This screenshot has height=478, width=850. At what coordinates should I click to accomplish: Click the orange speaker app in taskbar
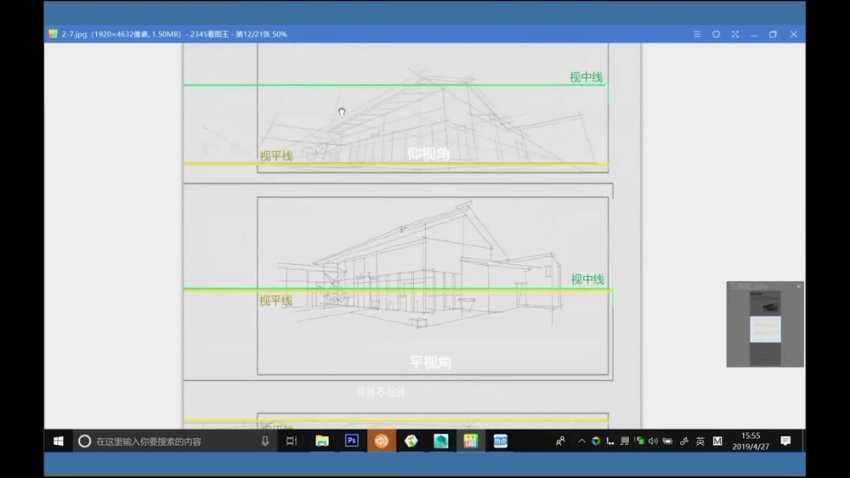click(382, 441)
